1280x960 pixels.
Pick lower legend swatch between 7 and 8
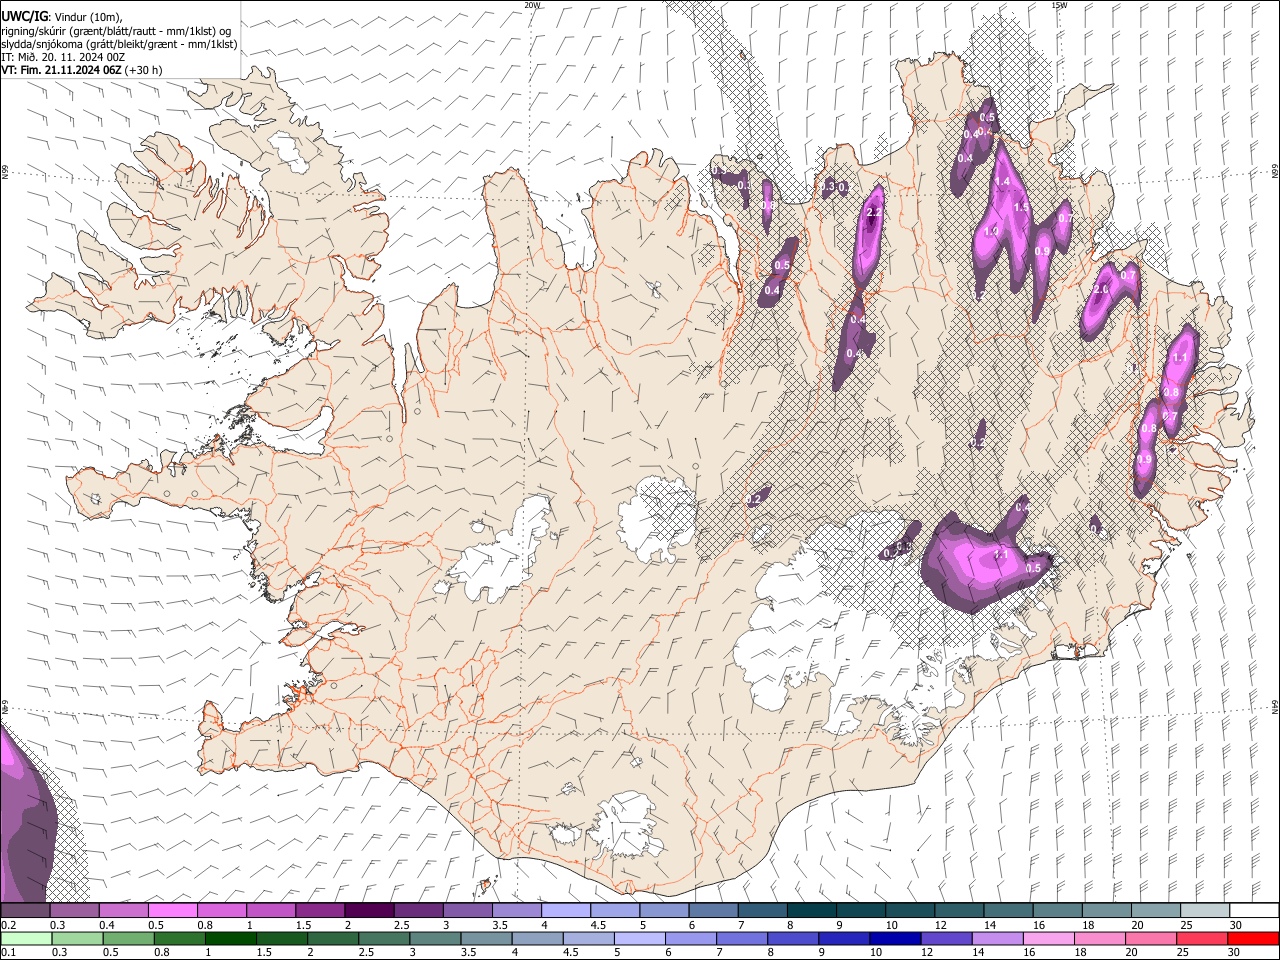[x=741, y=939]
